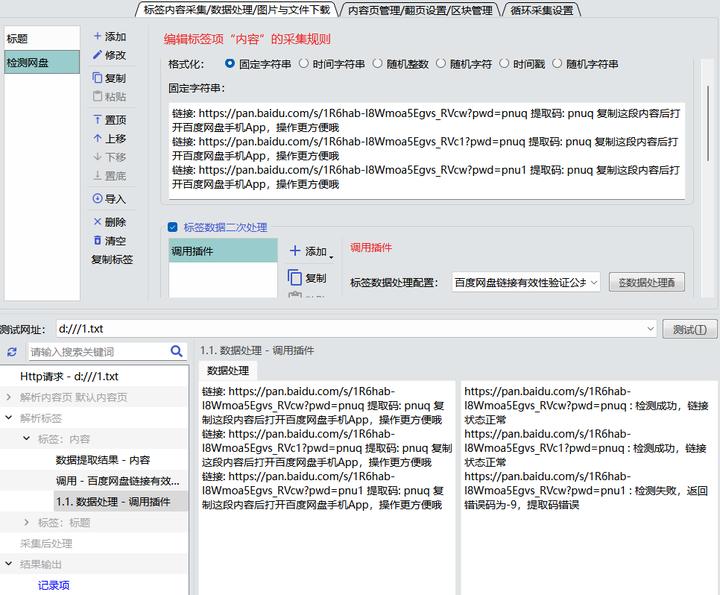Click the 清空 trash icon
The width and height of the screenshot is (720, 595).
[x=97, y=240]
